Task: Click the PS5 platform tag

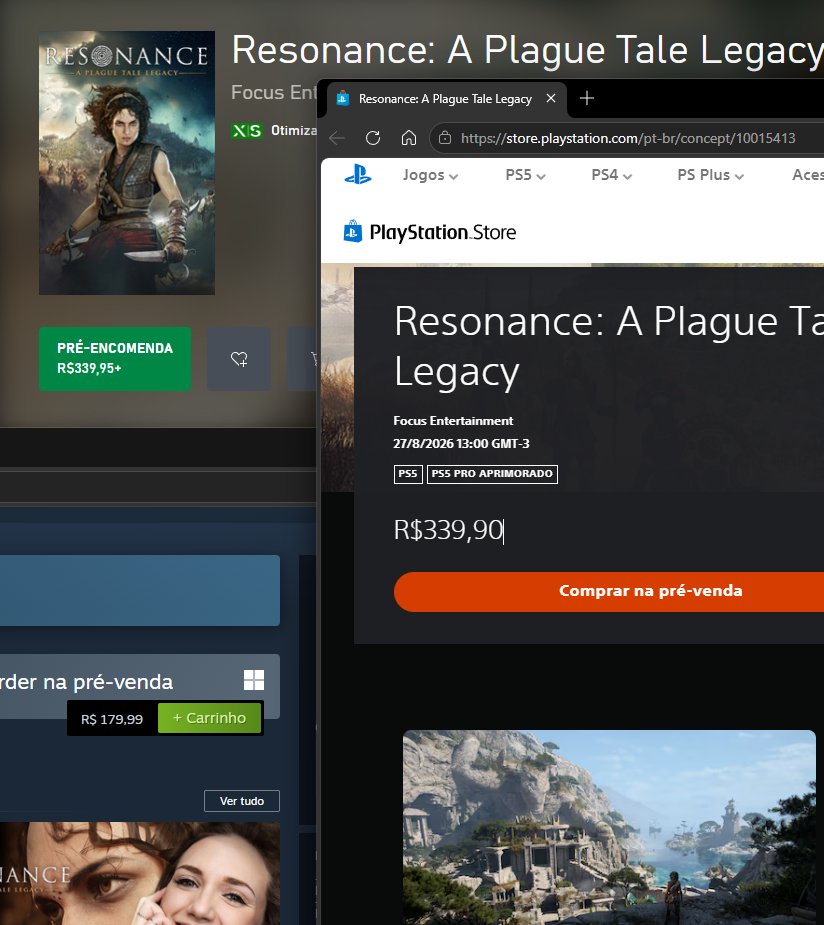Action: click(408, 474)
